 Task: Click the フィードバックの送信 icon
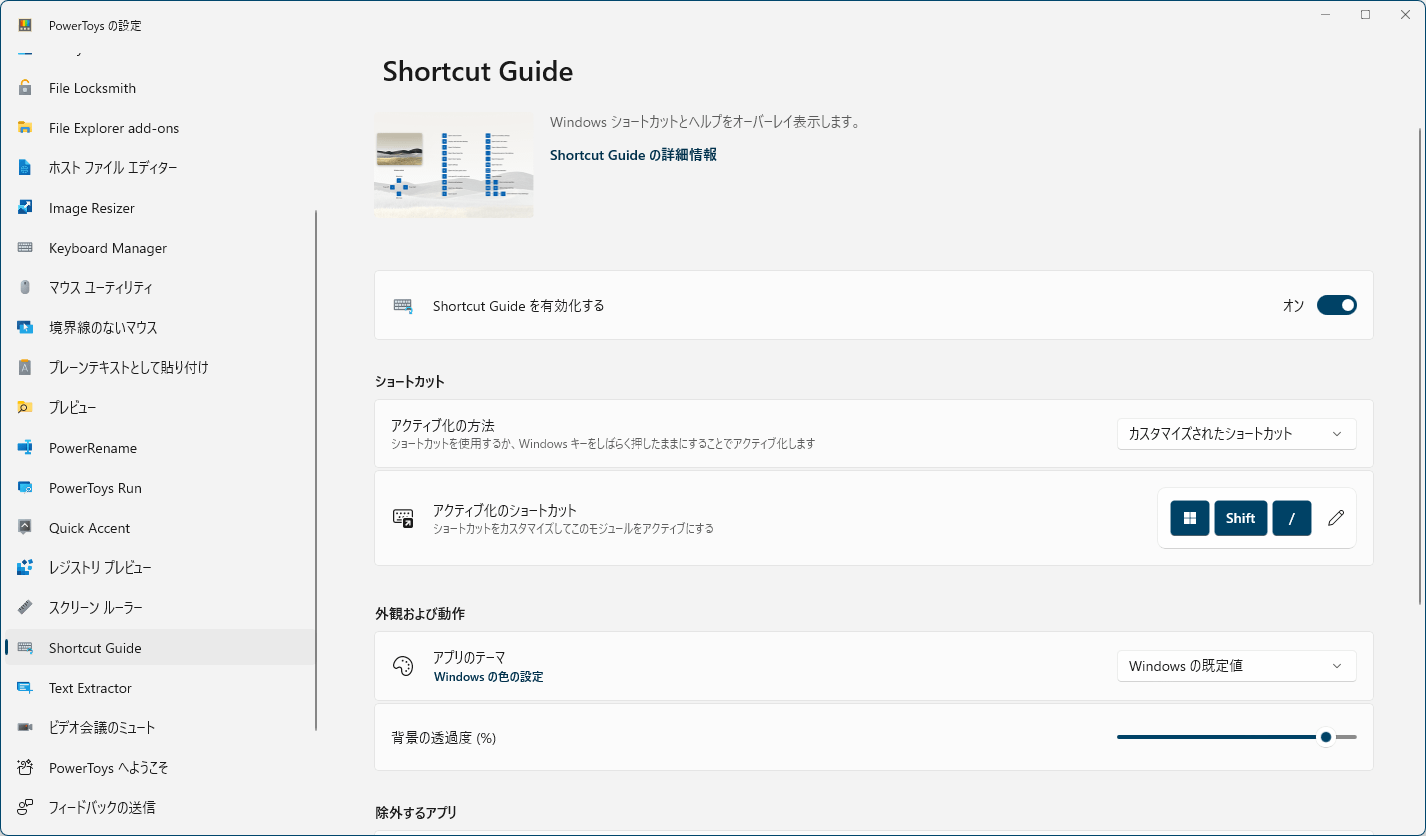(25, 807)
